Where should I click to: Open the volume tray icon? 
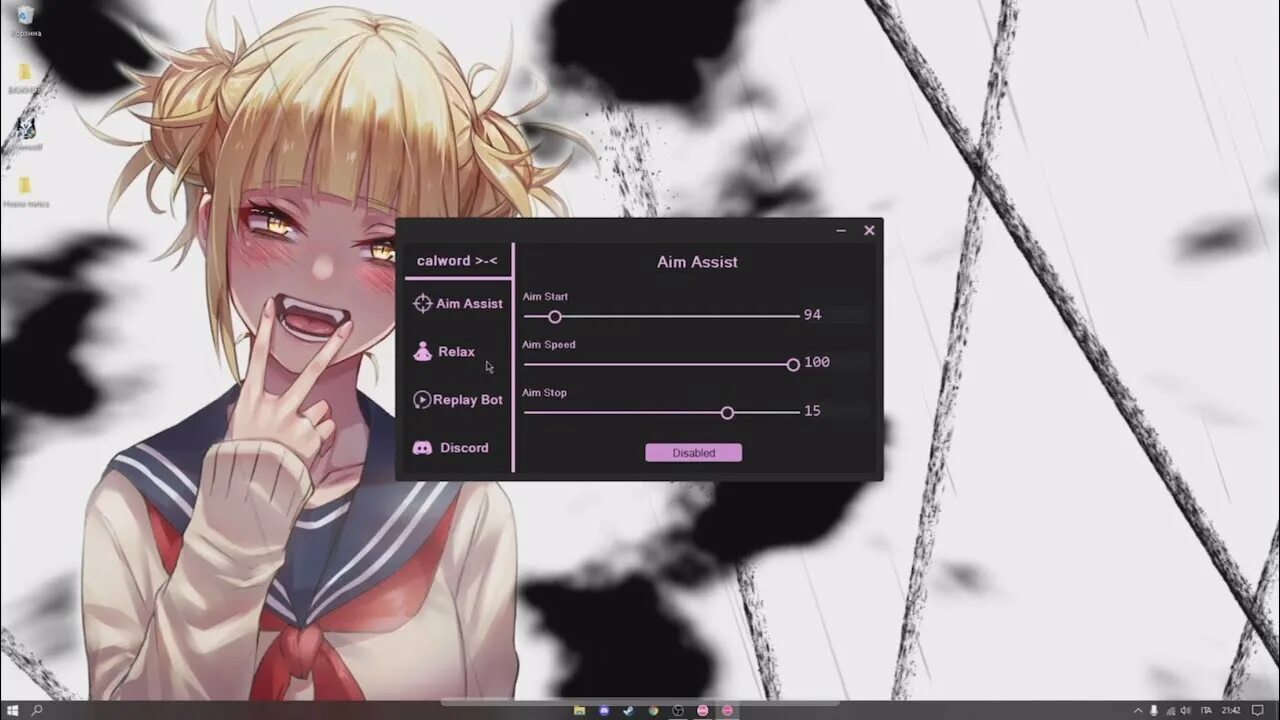point(1186,710)
